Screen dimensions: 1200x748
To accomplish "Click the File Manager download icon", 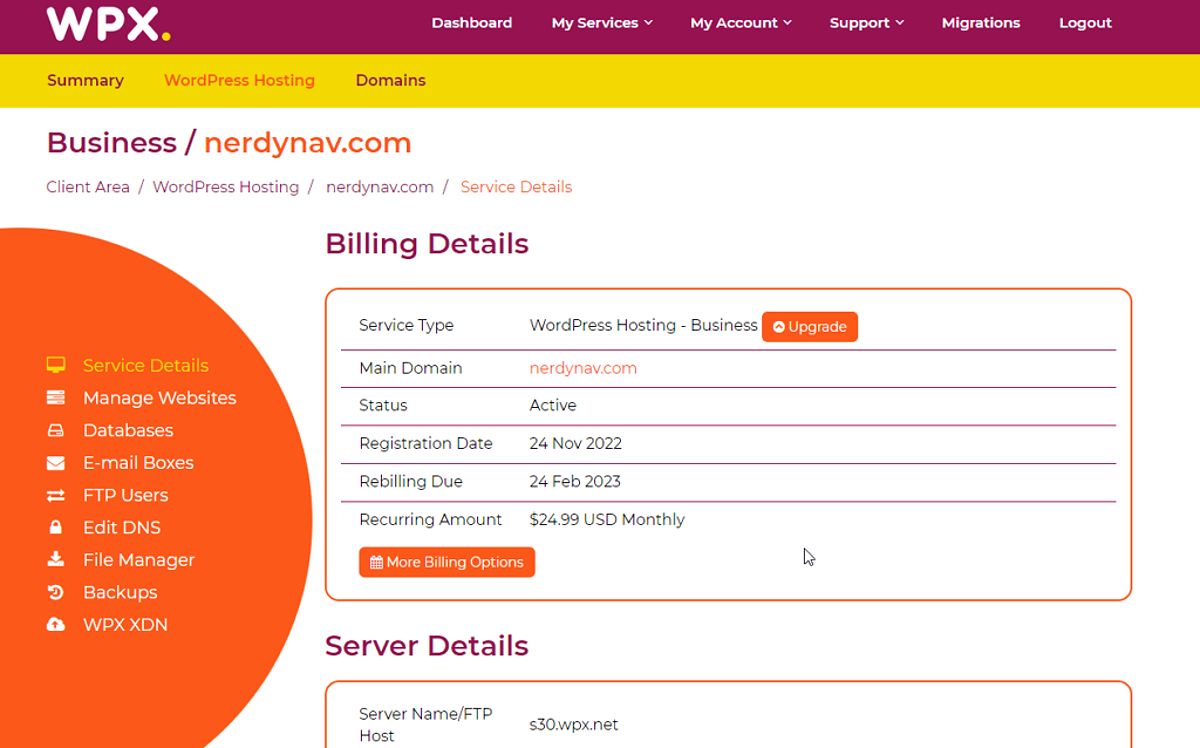I will click(56, 560).
